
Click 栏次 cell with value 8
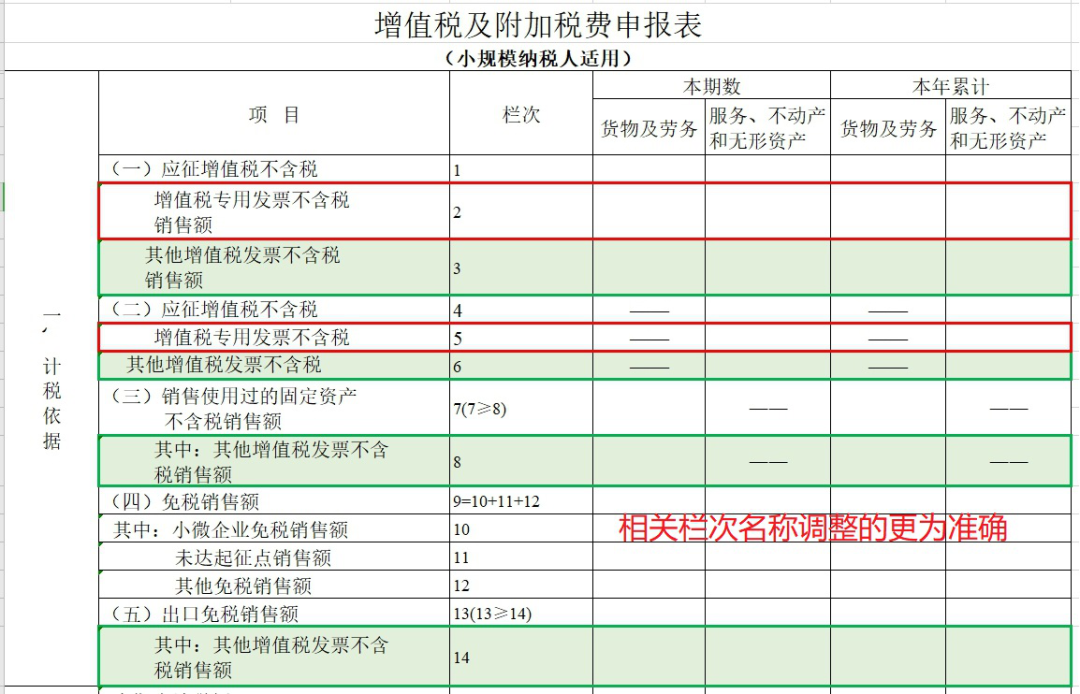pos(521,461)
